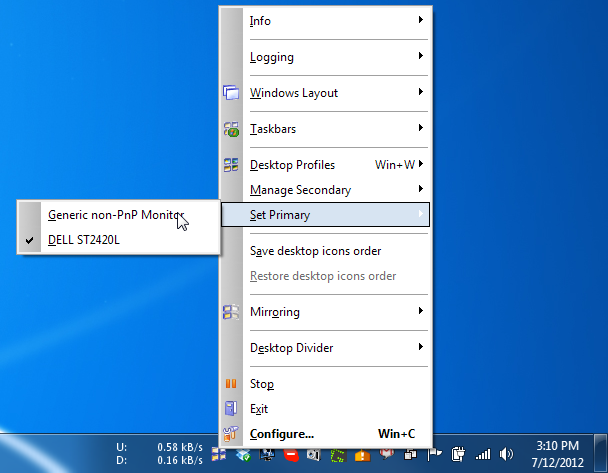Click the volume speaker tray icon

(506, 453)
